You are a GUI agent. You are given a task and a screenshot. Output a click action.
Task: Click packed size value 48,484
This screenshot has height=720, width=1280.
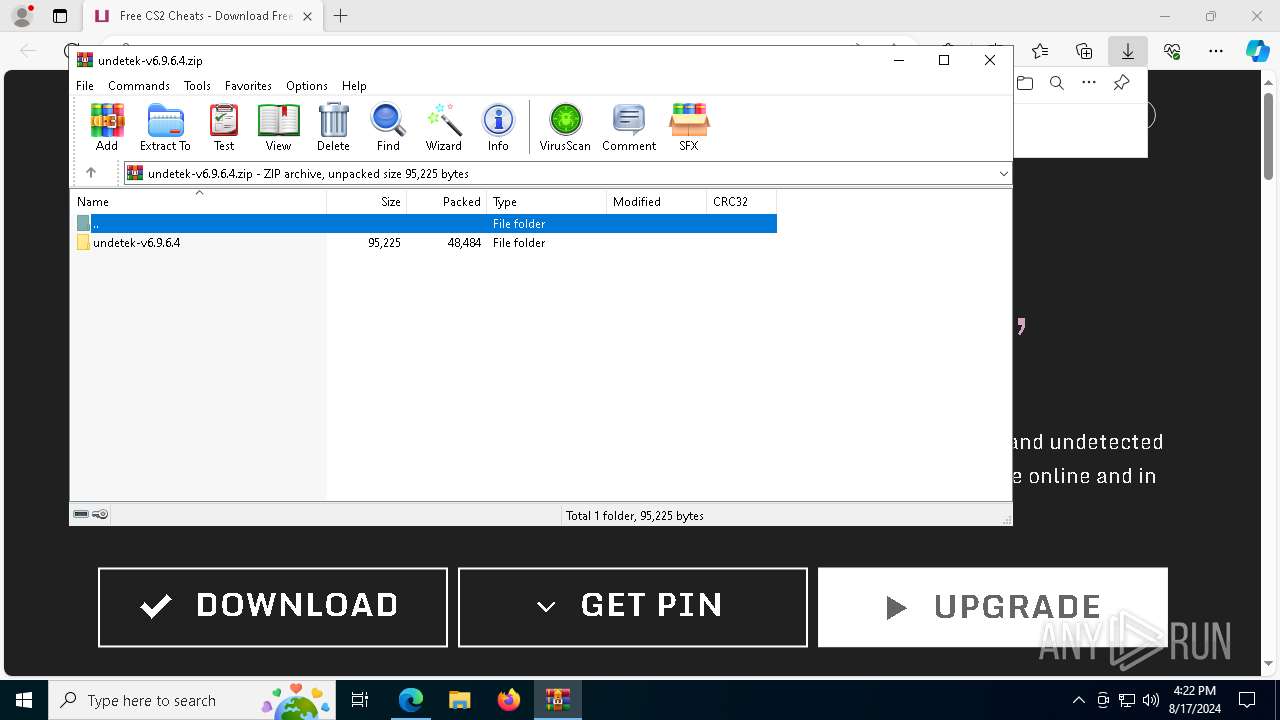[x=464, y=243]
